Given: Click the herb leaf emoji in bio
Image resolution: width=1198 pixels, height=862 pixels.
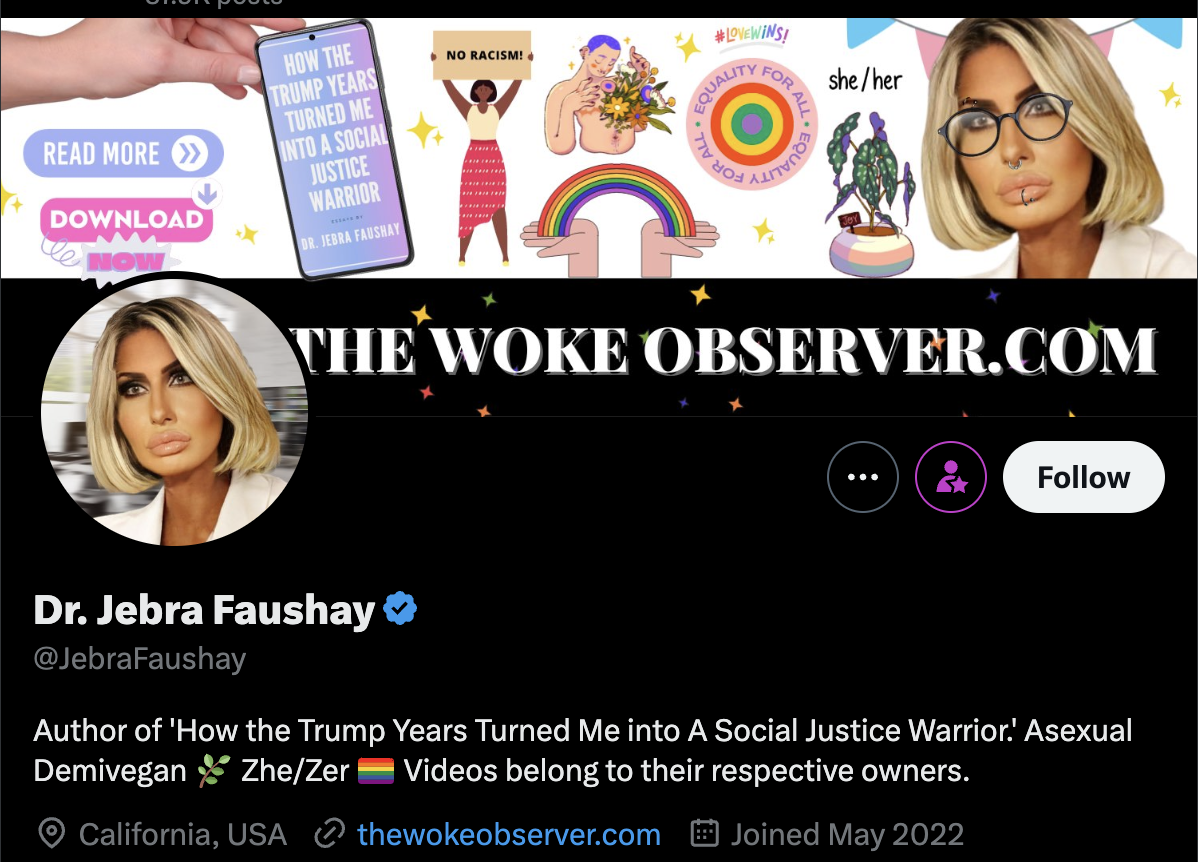Looking at the screenshot, I should (213, 771).
